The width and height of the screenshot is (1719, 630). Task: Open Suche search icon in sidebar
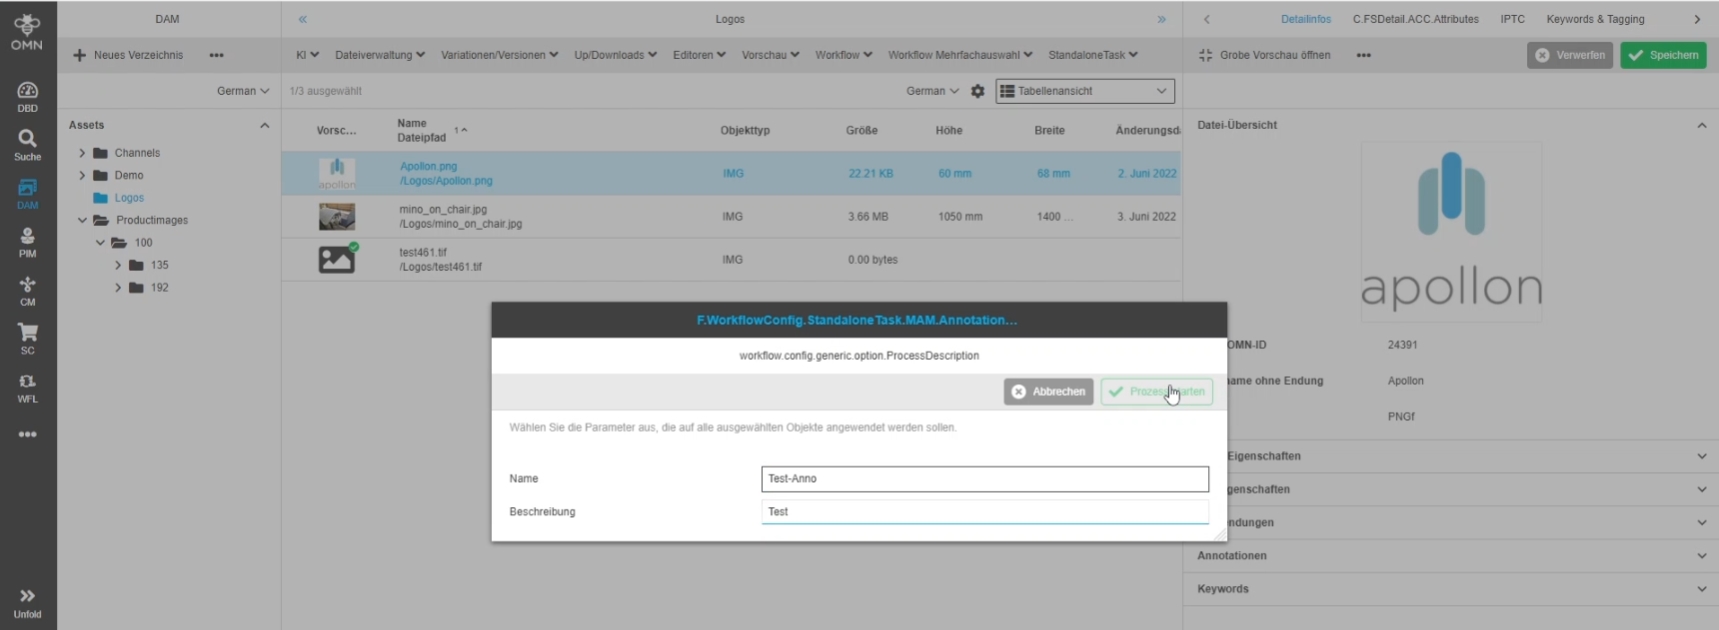(x=27, y=144)
